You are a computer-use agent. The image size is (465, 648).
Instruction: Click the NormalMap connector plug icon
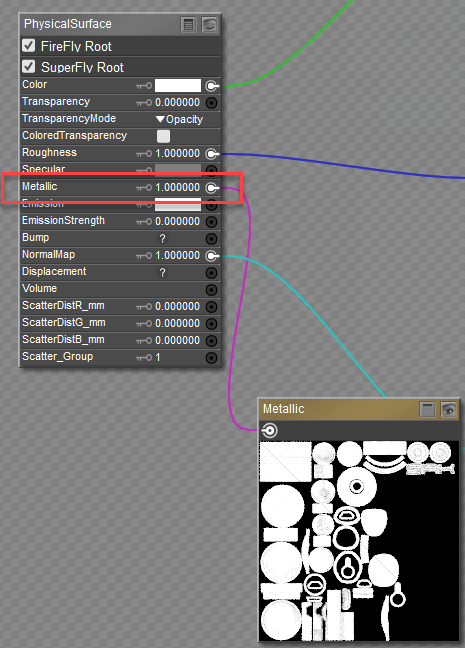[212, 256]
